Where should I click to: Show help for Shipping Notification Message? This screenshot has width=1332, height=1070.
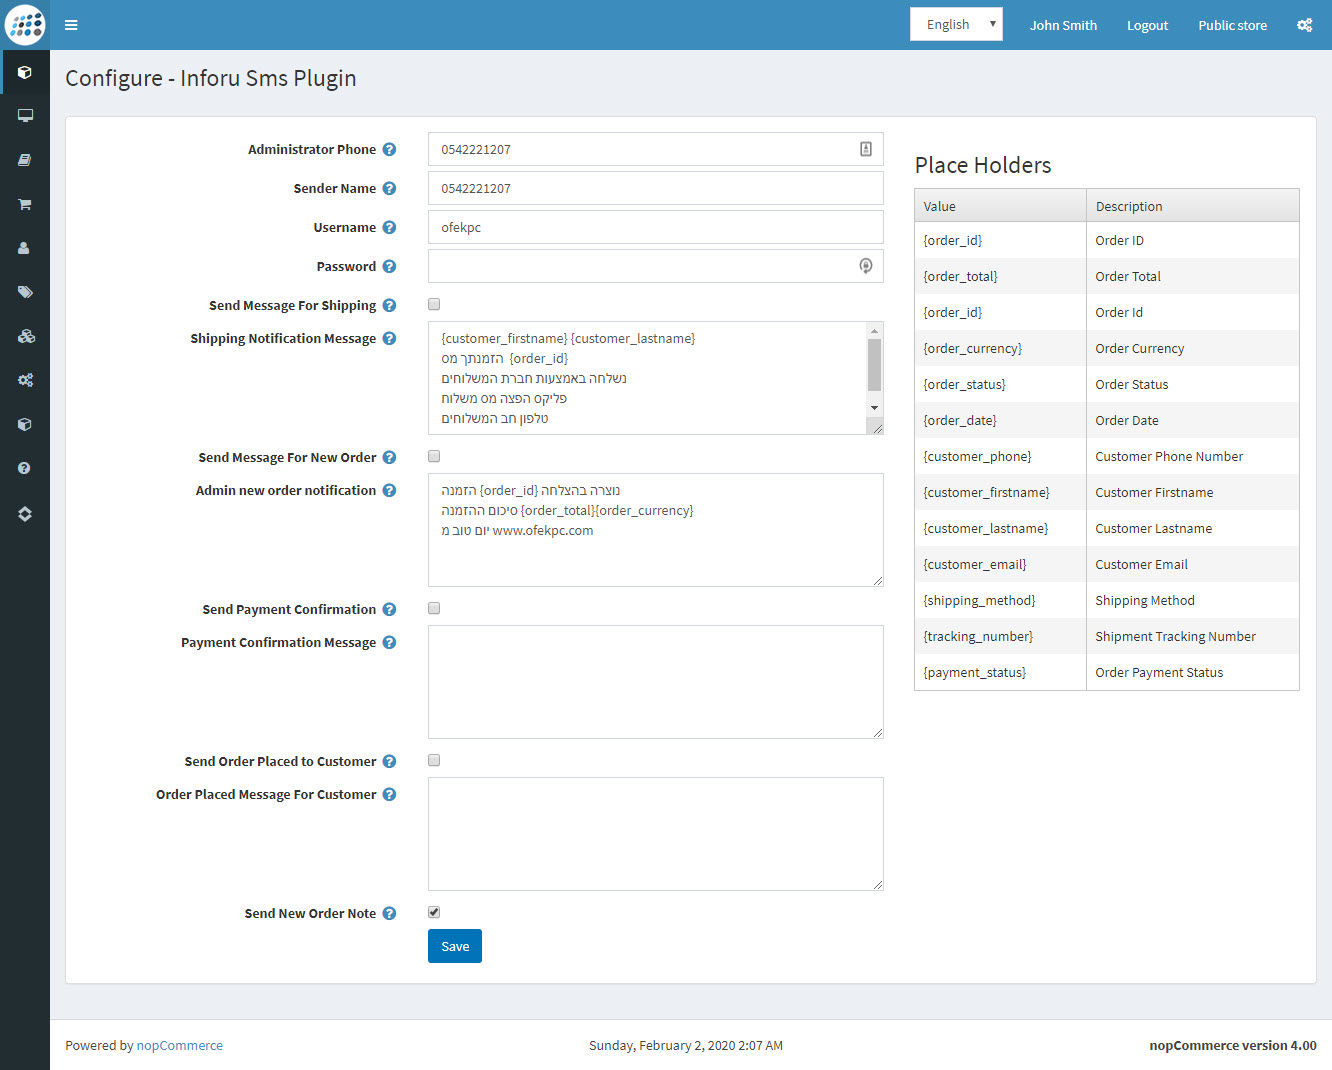pos(389,338)
